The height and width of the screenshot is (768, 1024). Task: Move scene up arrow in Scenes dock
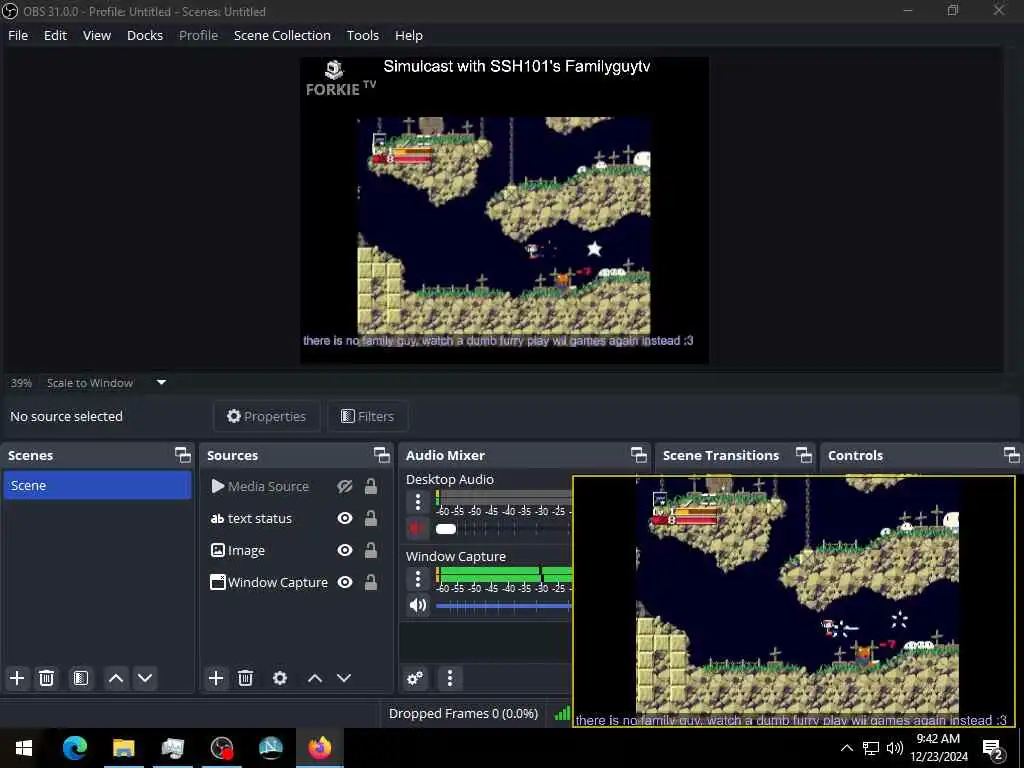pyautogui.click(x=116, y=678)
